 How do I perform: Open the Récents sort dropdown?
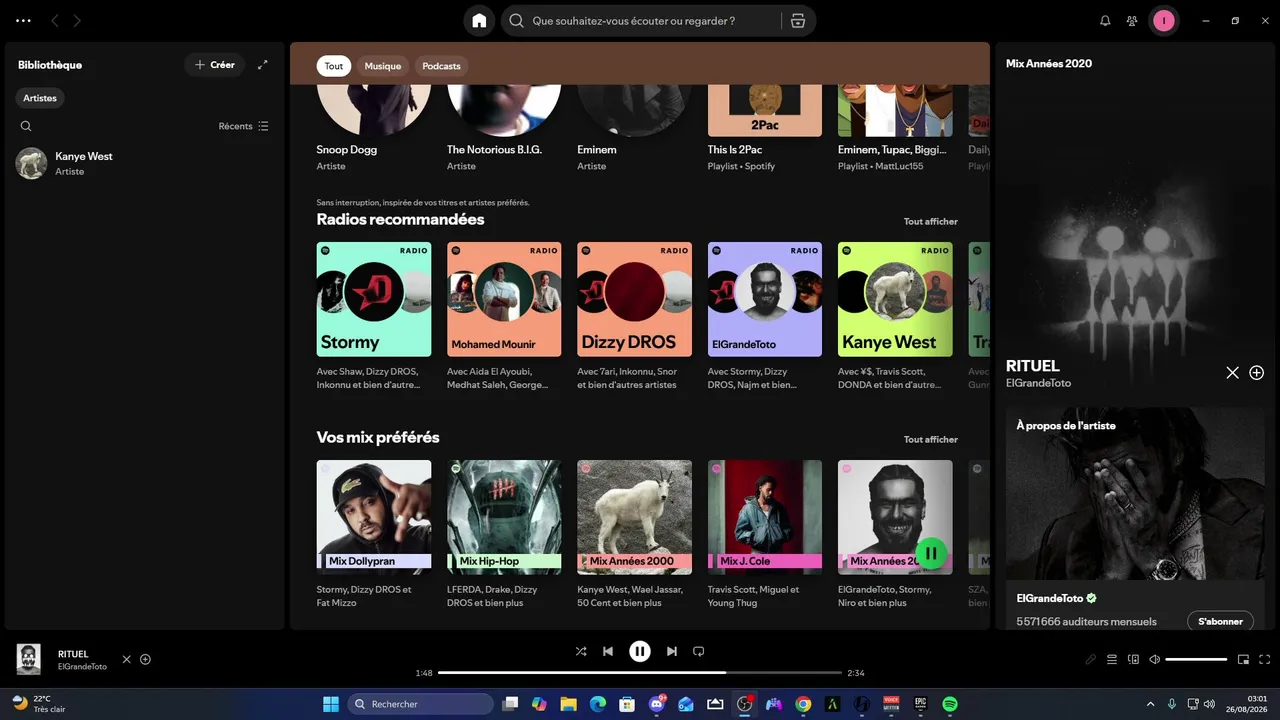pyautogui.click(x=244, y=126)
